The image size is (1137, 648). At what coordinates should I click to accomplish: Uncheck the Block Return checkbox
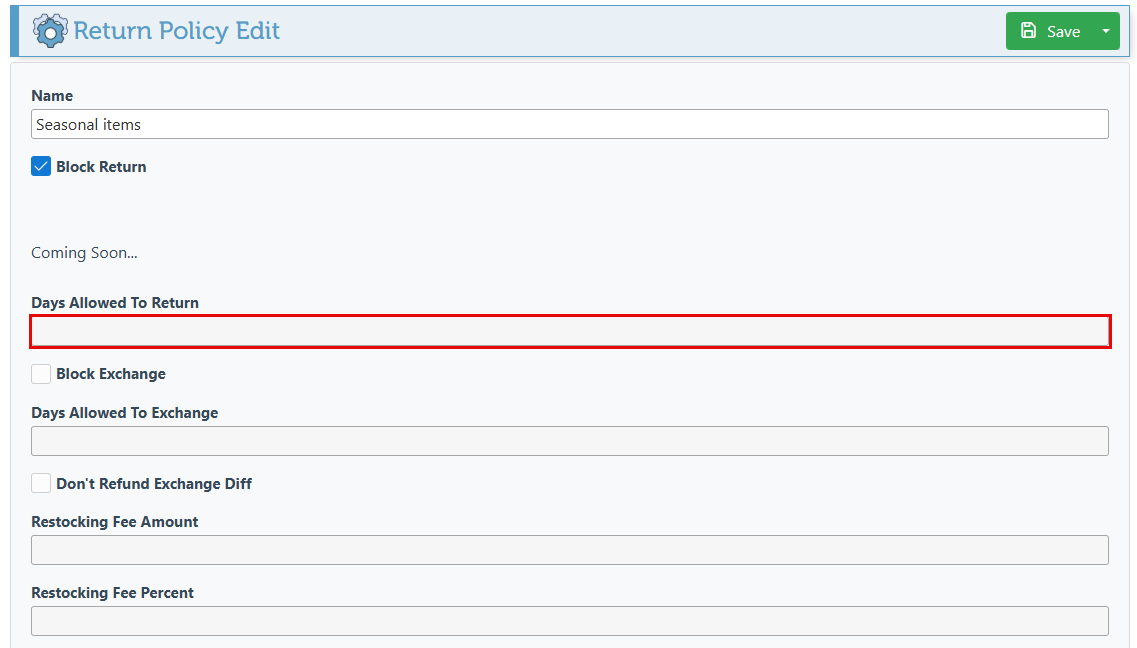[41, 167]
